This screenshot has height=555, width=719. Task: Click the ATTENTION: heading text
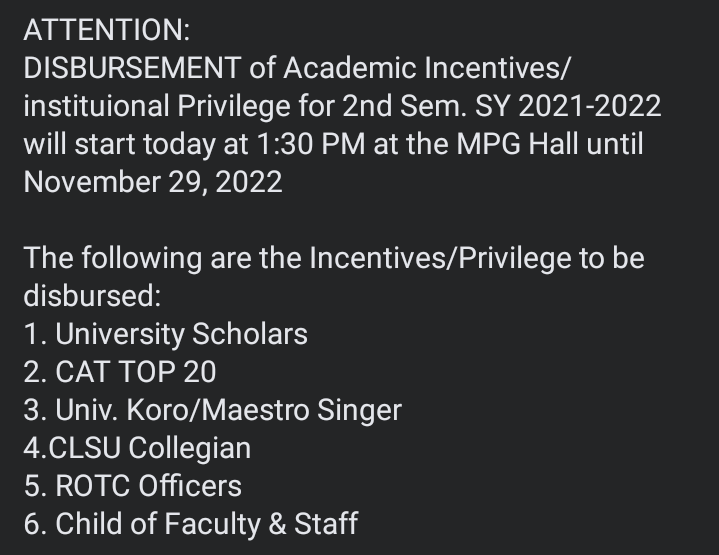[106, 30]
